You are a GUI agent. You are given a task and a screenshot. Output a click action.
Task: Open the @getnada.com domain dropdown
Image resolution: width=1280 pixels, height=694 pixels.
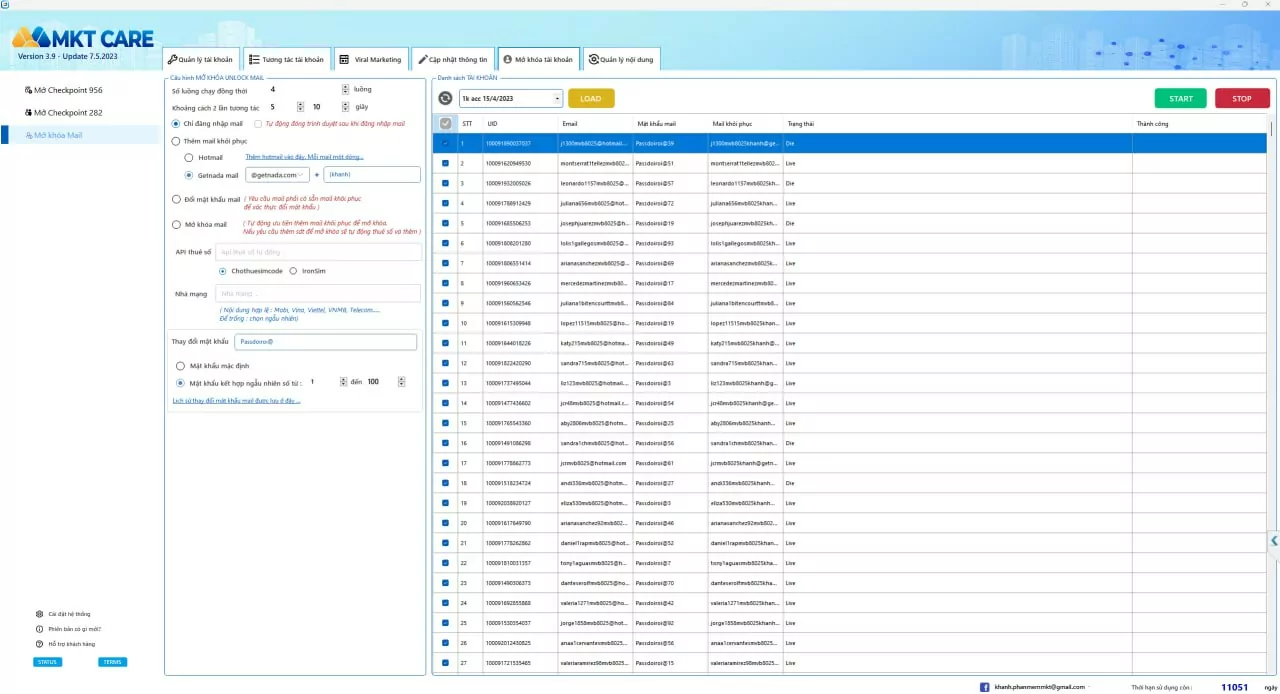(278, 175)
